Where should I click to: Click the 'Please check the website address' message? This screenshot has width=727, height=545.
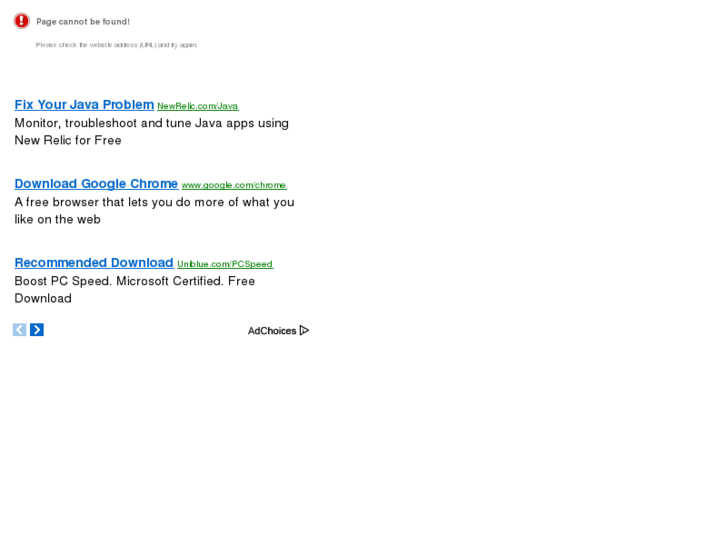pyautogui.click(x=117, y=45)
